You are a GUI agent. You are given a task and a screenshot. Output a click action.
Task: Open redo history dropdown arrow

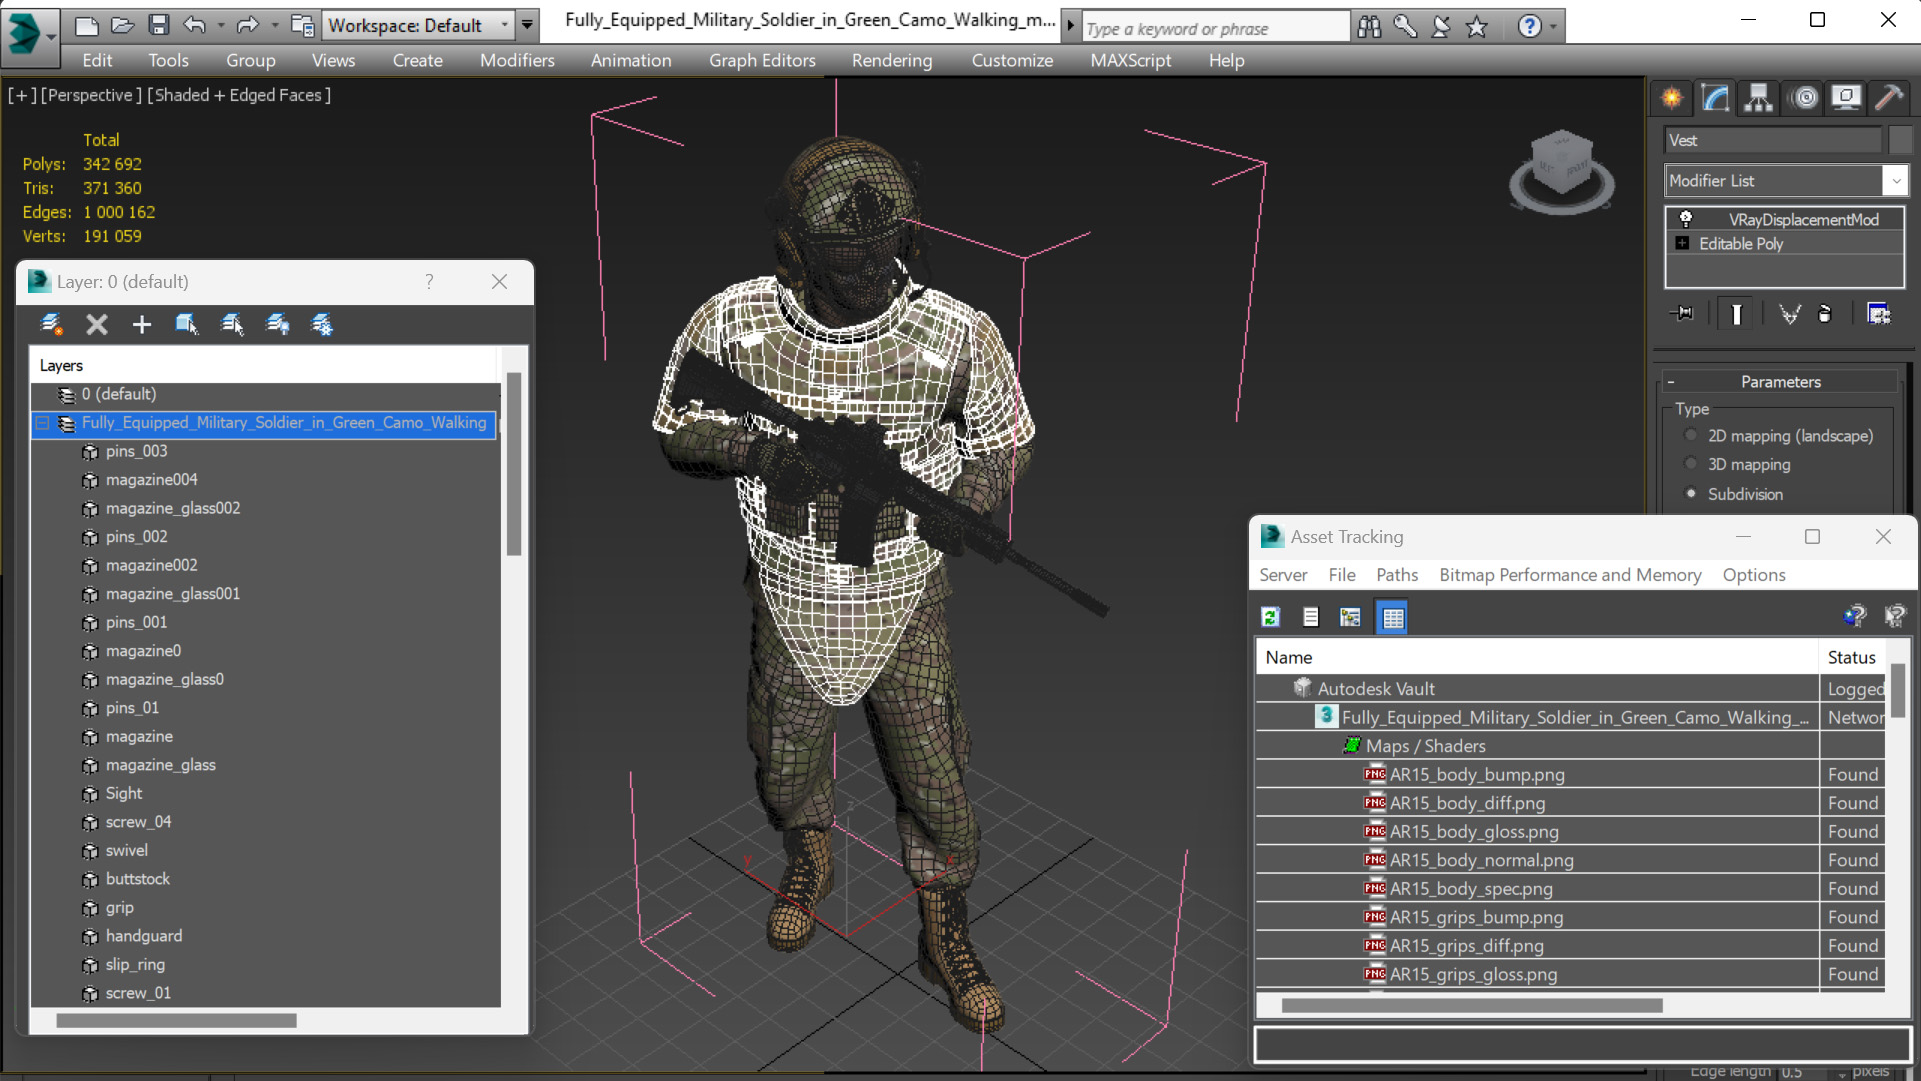click(273, 25)
